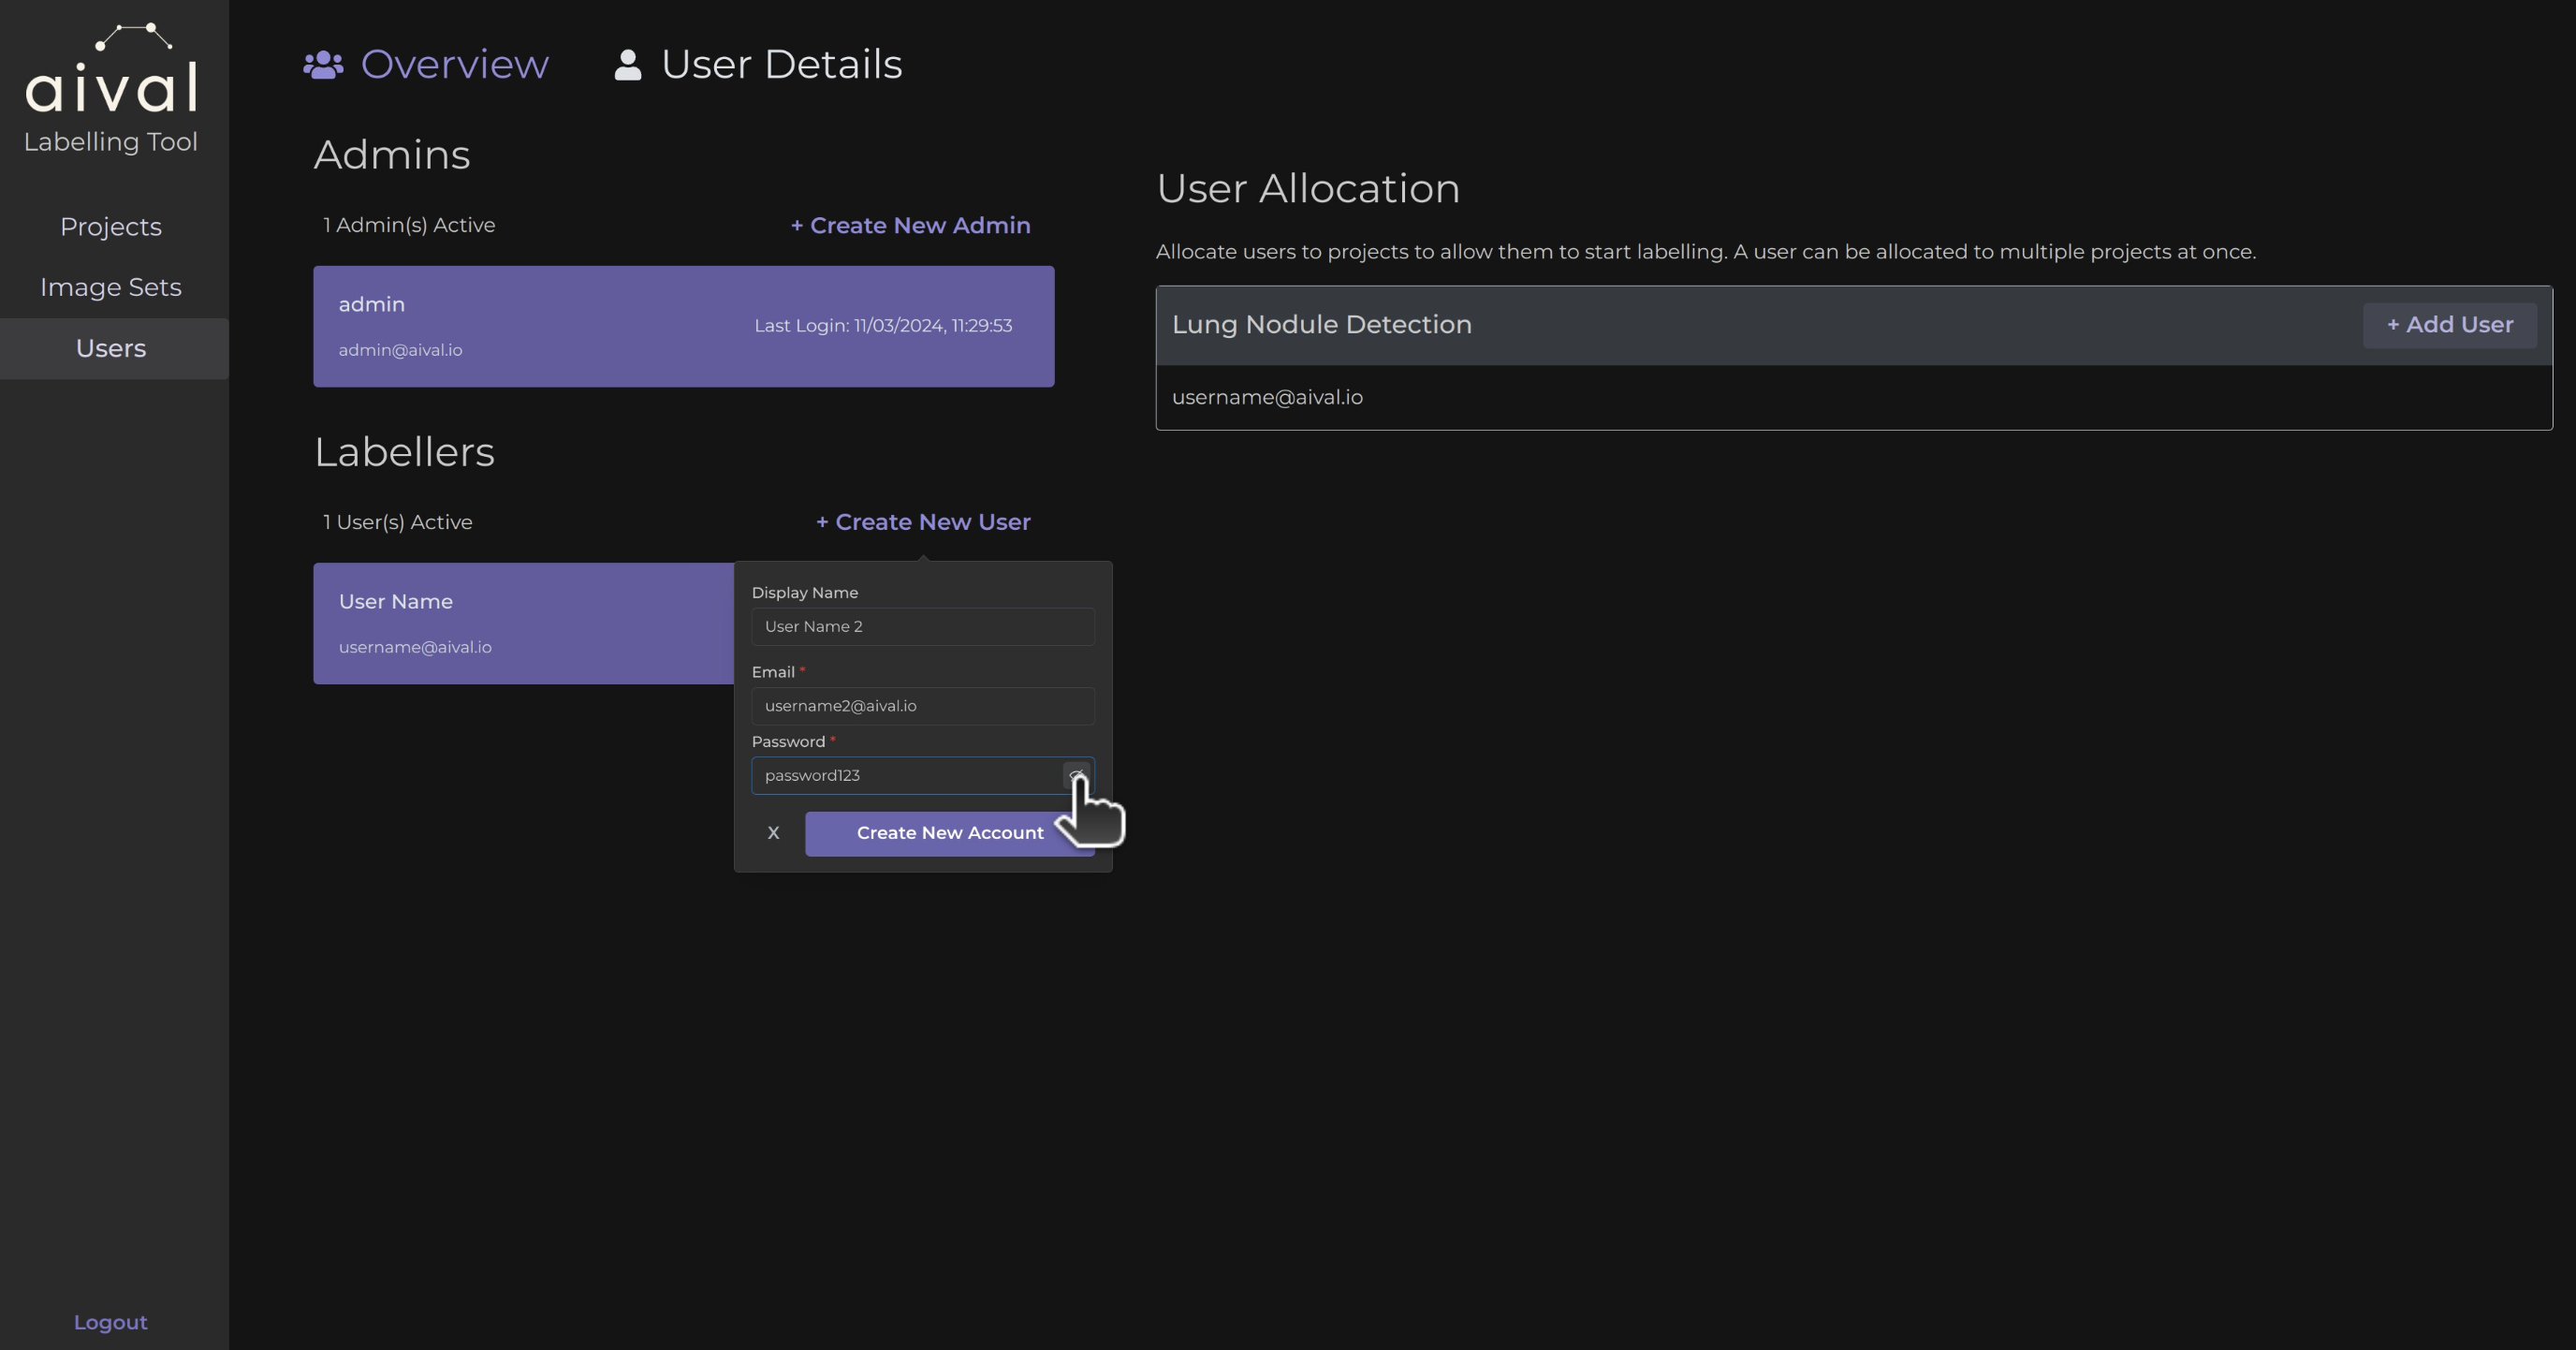Select the admin user card
Viewport: 2576px width, 1350px height.
pos(683,326)
